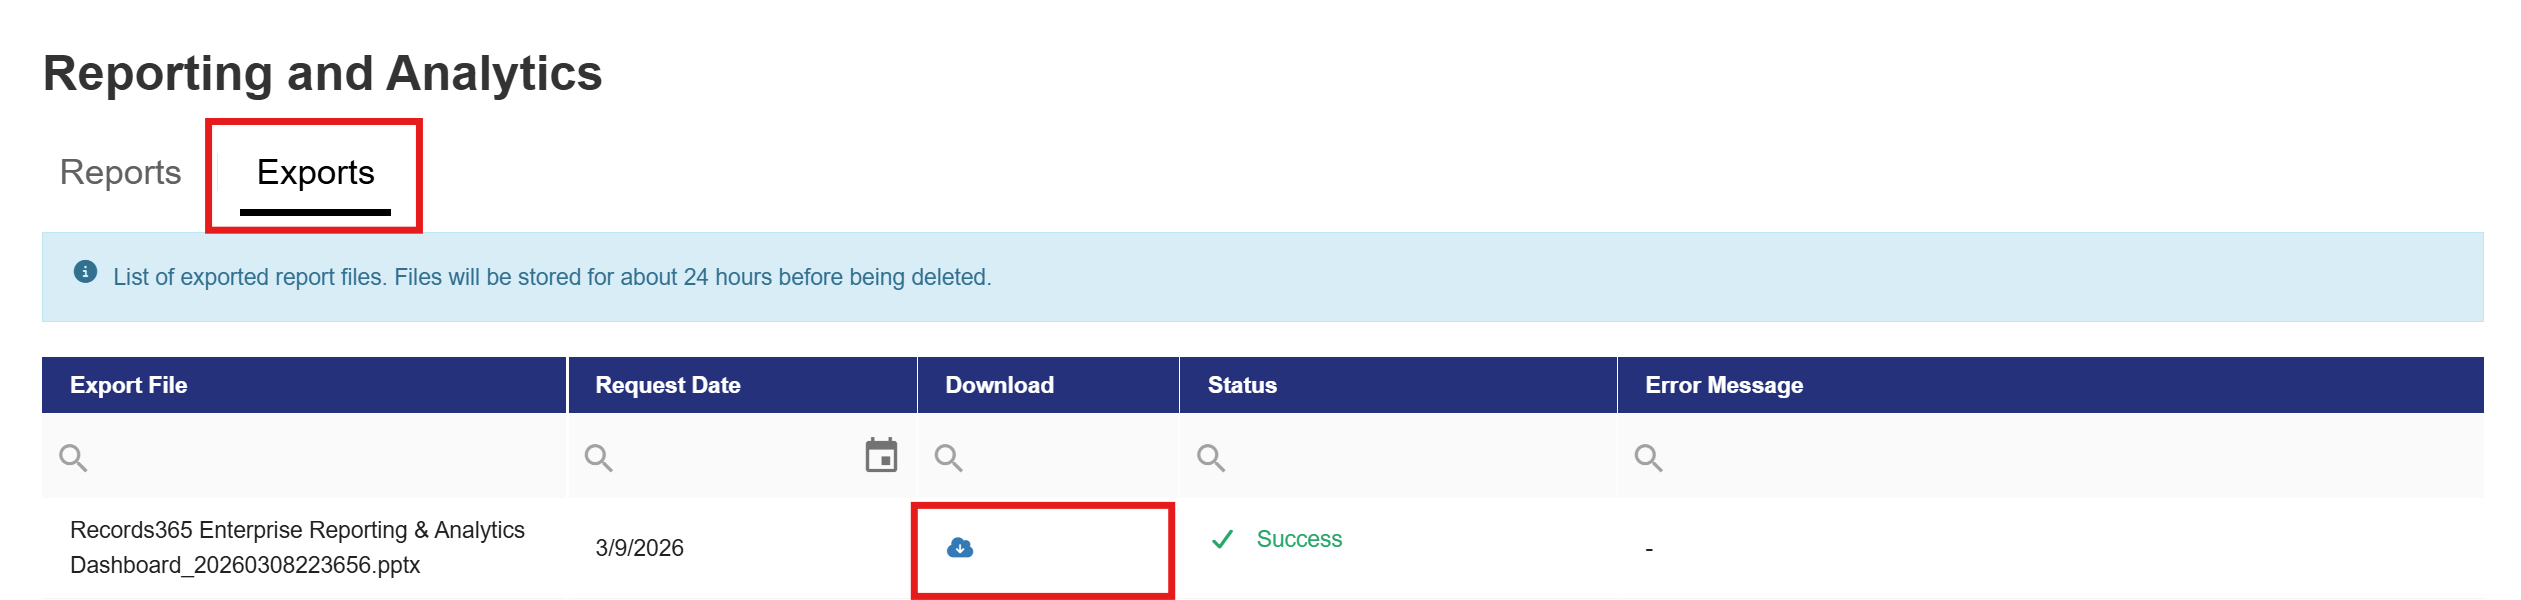Download the exported pptx file via cloud icon
The height and width of the screenshot is (600, 2521).
959,548
